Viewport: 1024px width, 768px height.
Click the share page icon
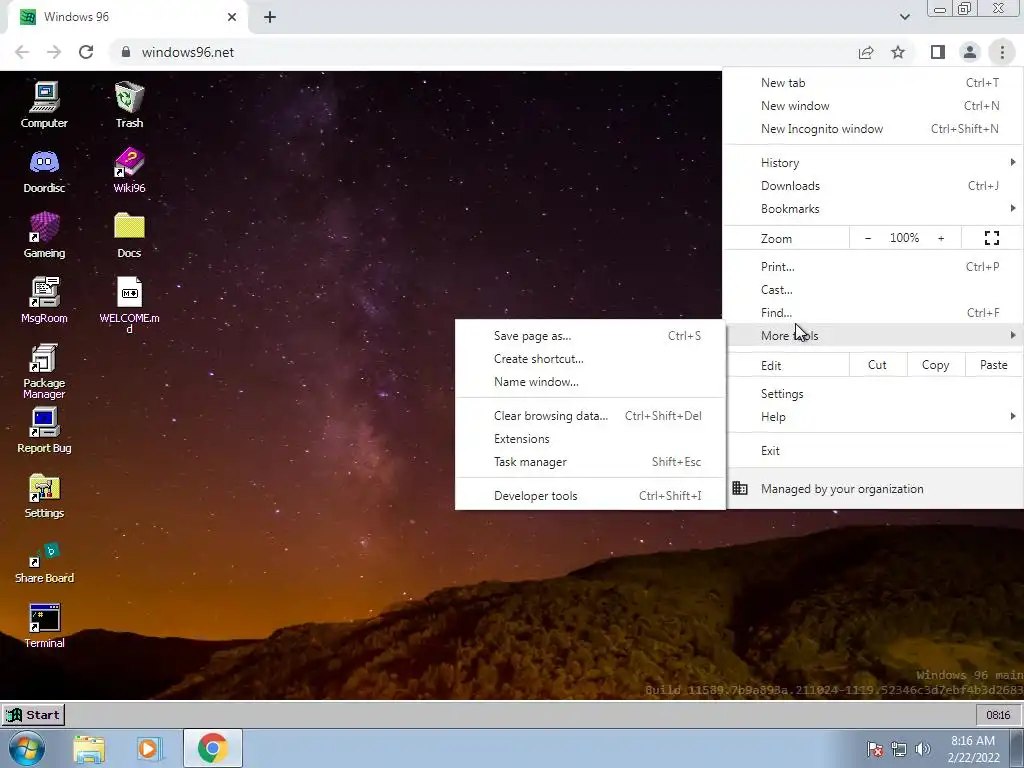pos(866,52)
